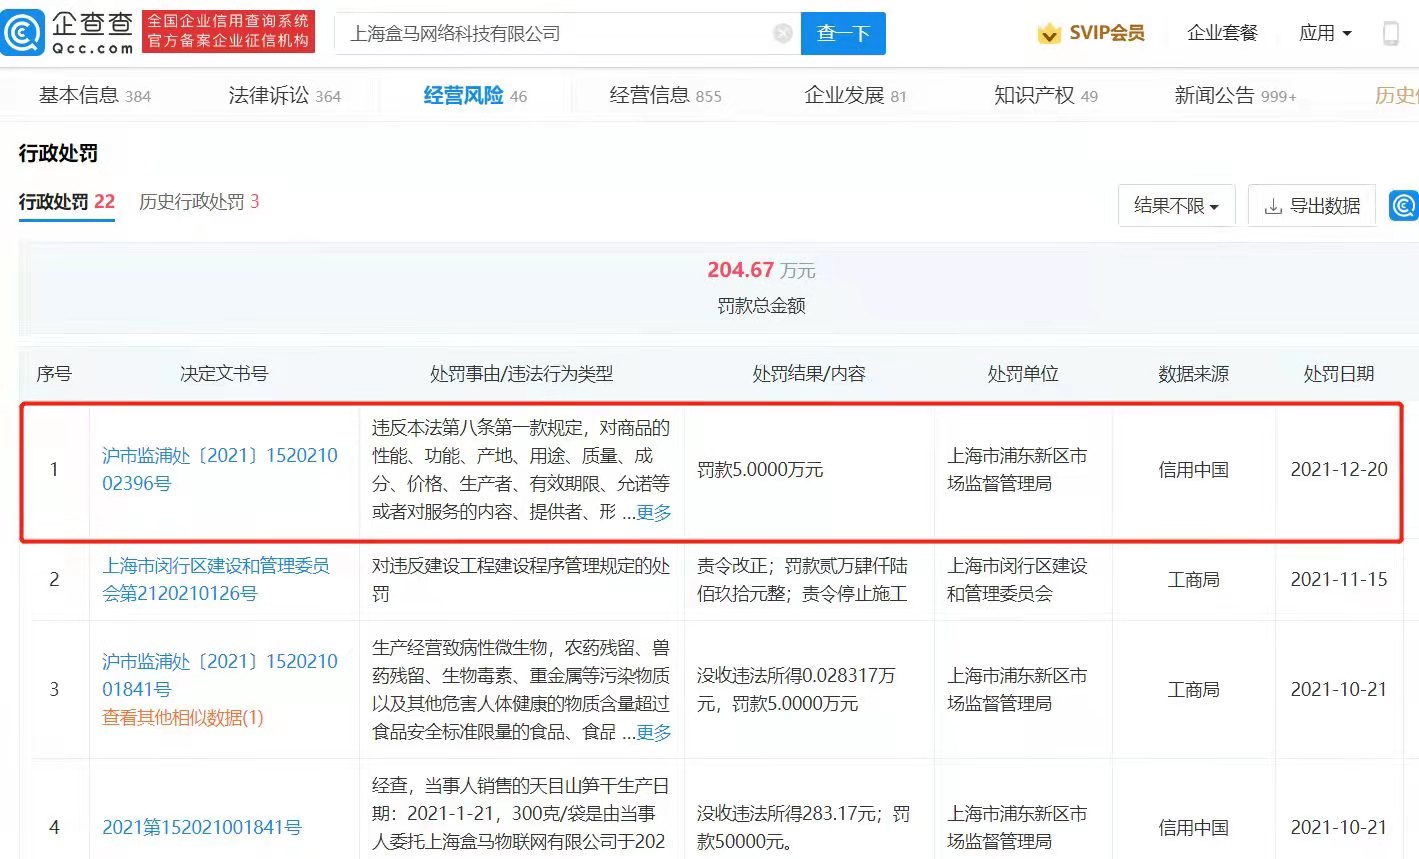Click the 处罚结果/内容 column header

tap(809, 374)
